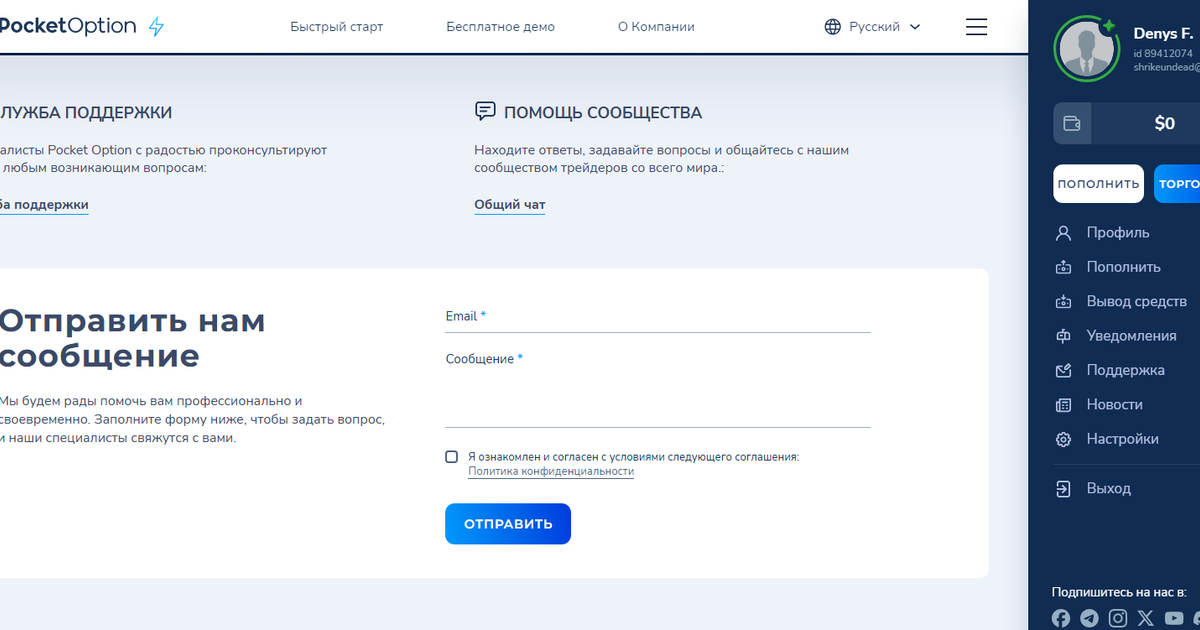
Task: Click the Уведомления notifications icon
Action: 1064,336
